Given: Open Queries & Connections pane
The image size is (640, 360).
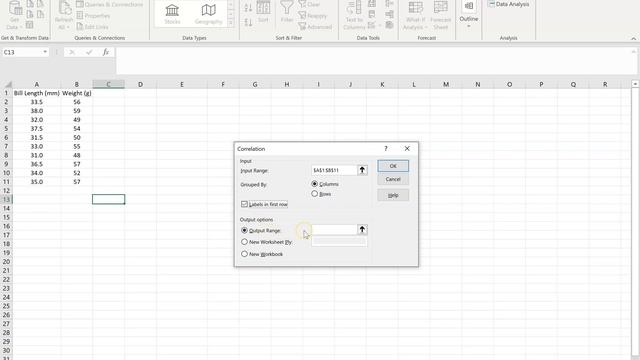Looking at the screenshot, I should pyautogui.click(x=109, y=4).
